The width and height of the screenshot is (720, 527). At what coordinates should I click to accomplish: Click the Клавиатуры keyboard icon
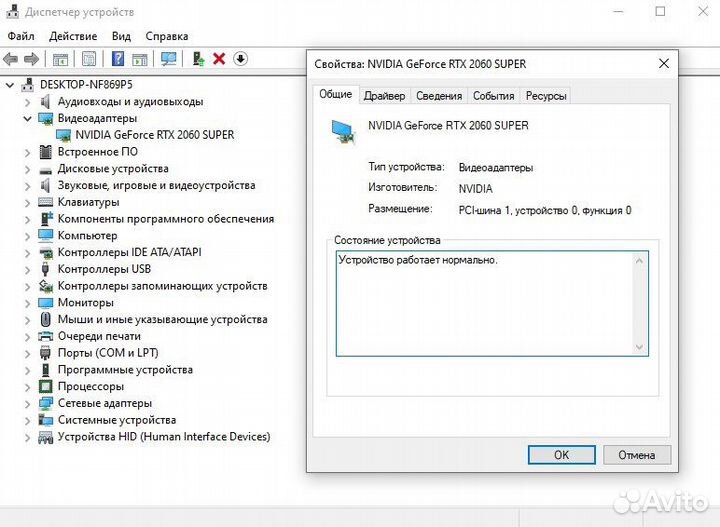(x=45, y=202)
